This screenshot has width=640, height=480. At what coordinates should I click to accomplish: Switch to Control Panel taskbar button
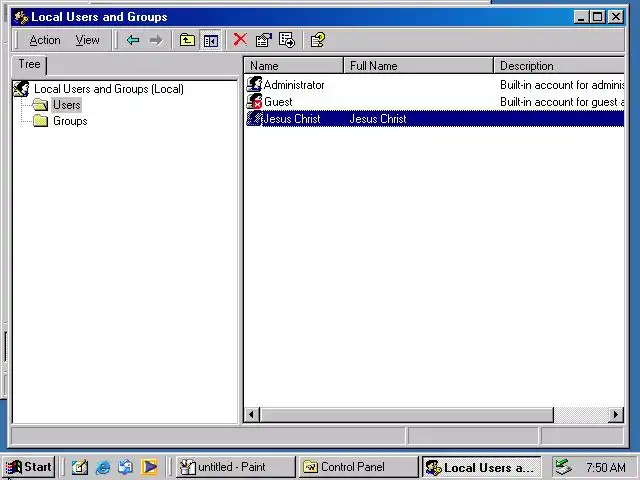click(x=360, y=467)
